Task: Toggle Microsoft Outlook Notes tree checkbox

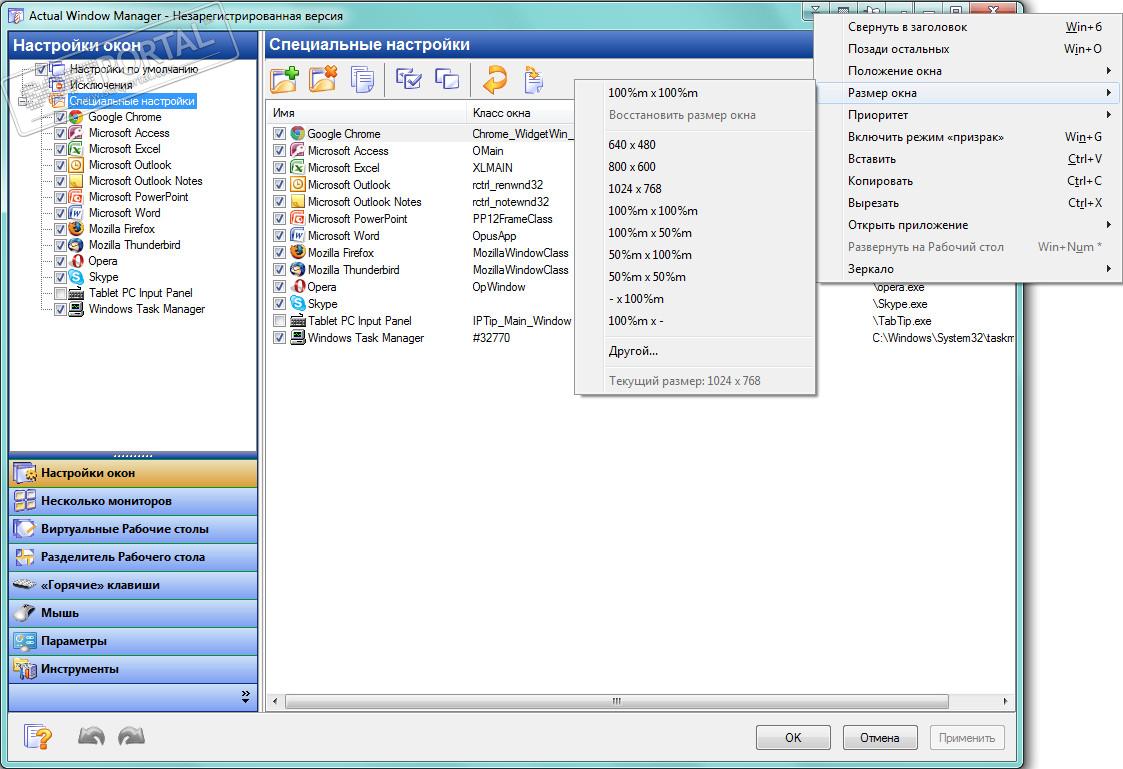Action: click(x=60, y=181)
